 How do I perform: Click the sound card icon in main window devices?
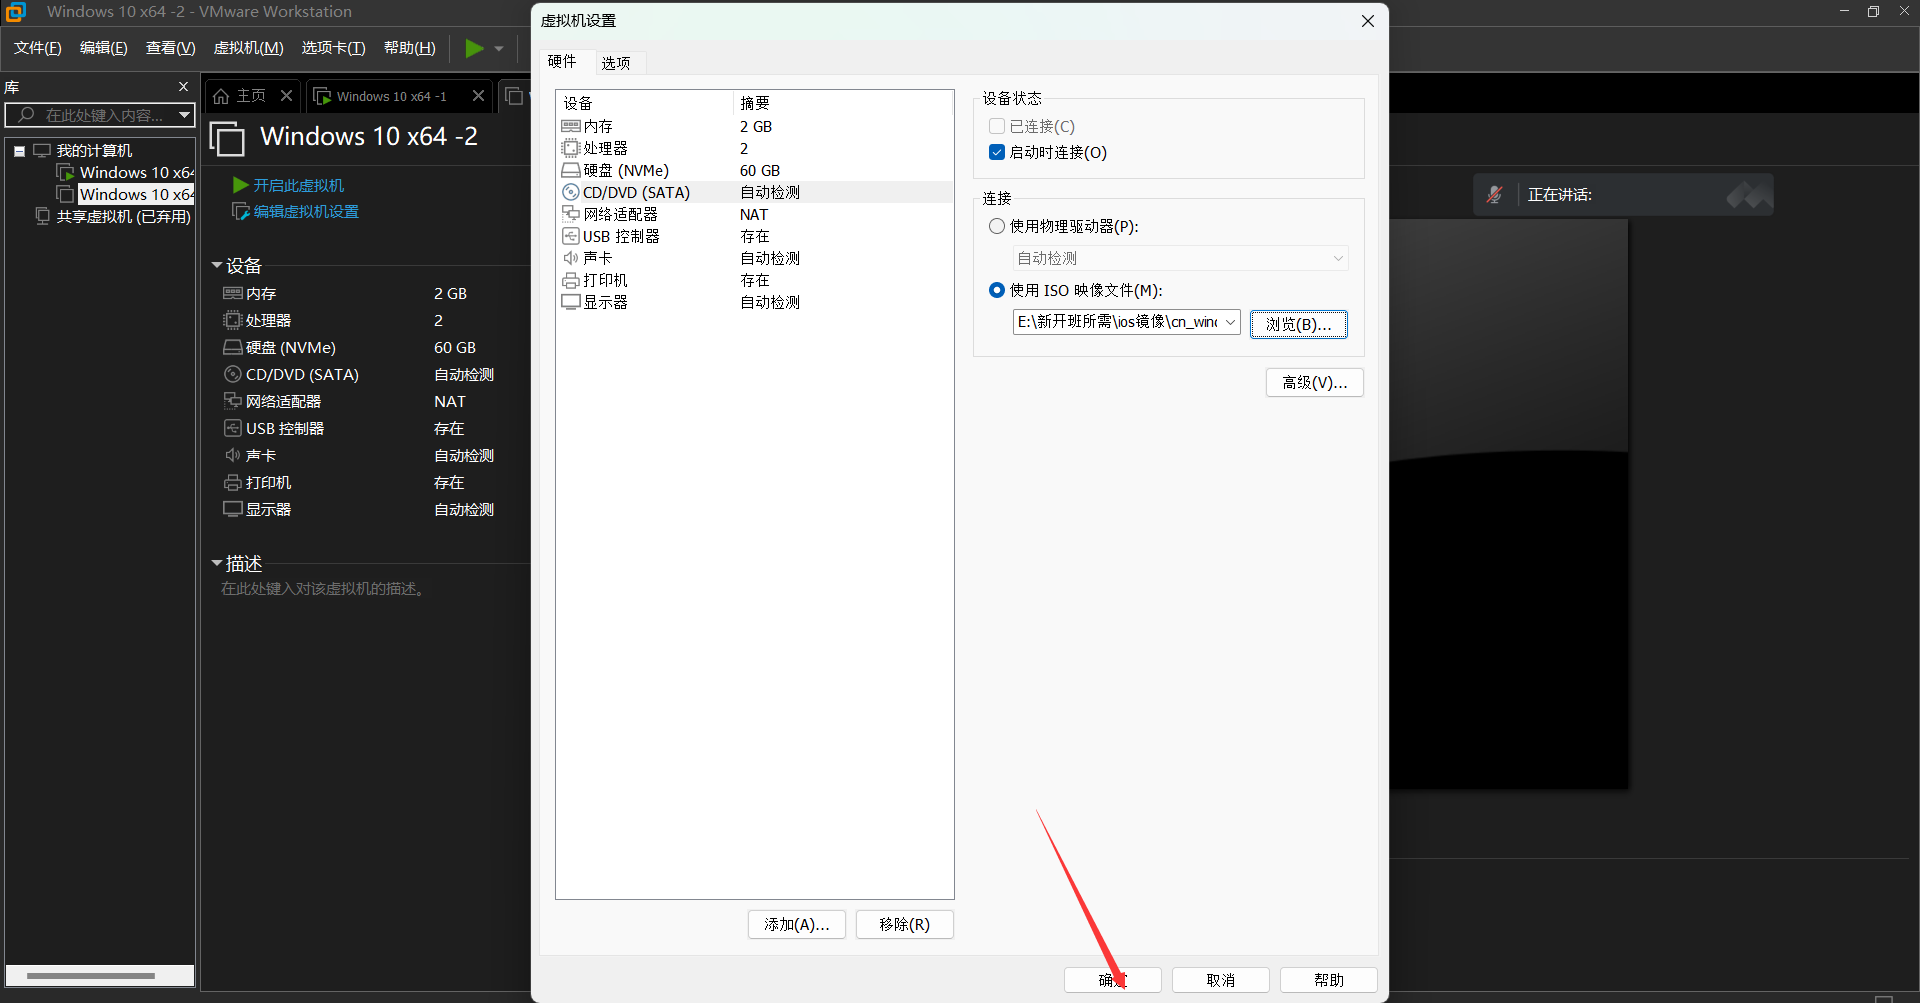tap(233, 455)
